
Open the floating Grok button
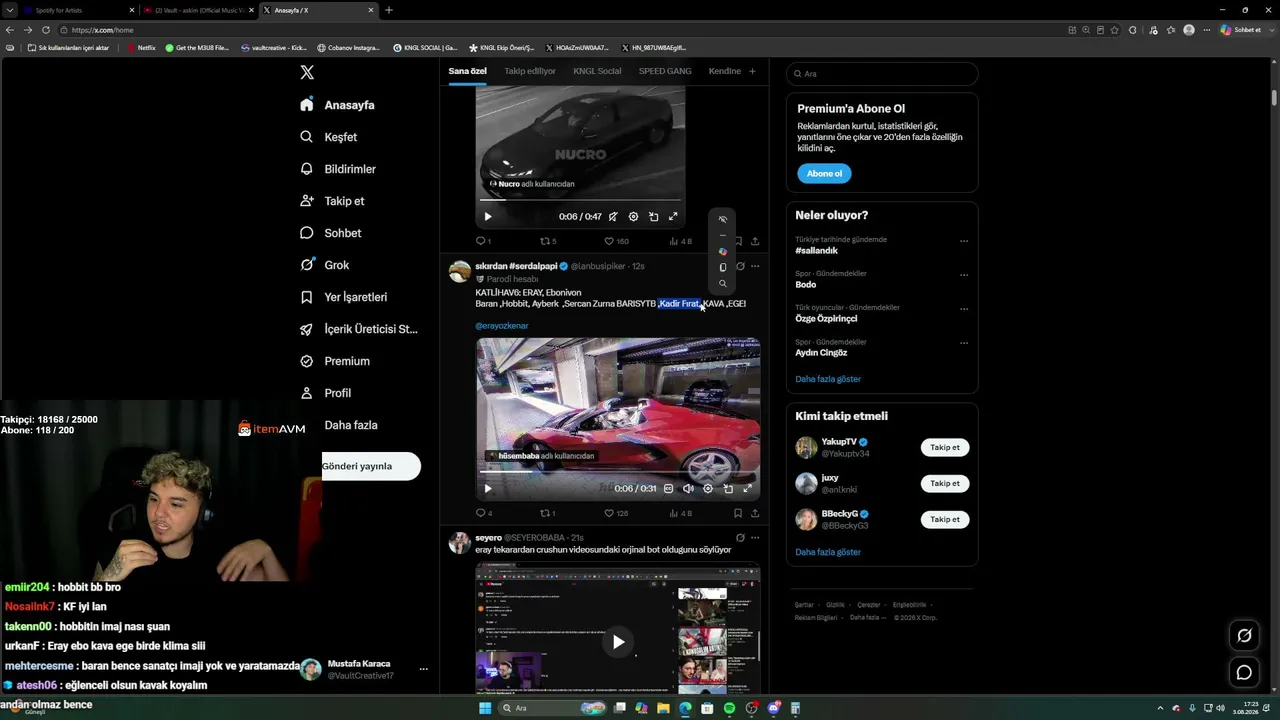tap(1244, 635)
